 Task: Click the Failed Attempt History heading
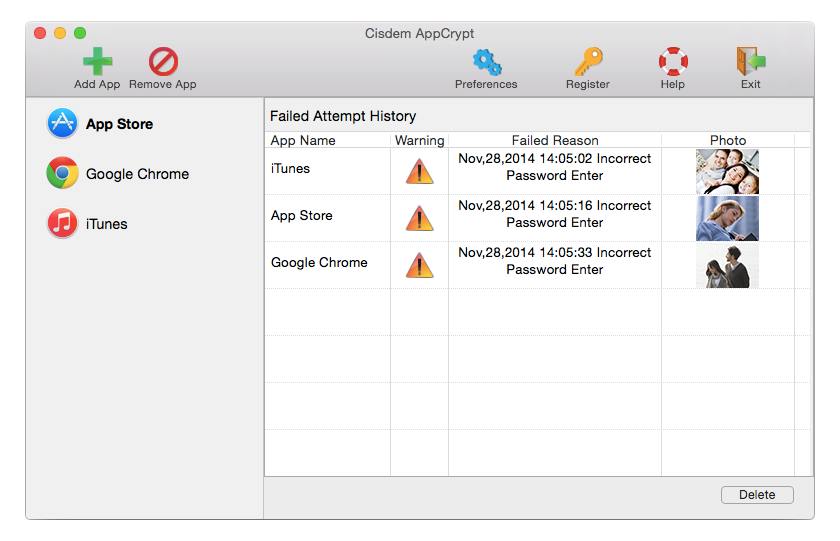pos(343,116)
